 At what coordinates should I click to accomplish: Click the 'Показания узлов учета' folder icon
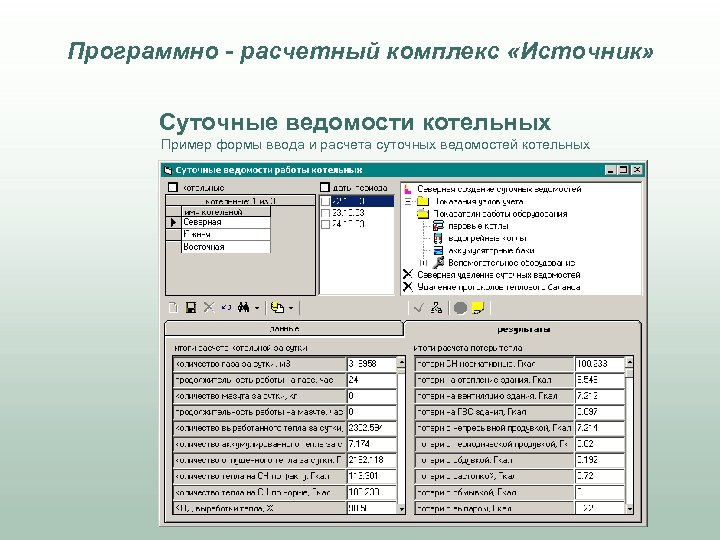[x=423, y=201]
